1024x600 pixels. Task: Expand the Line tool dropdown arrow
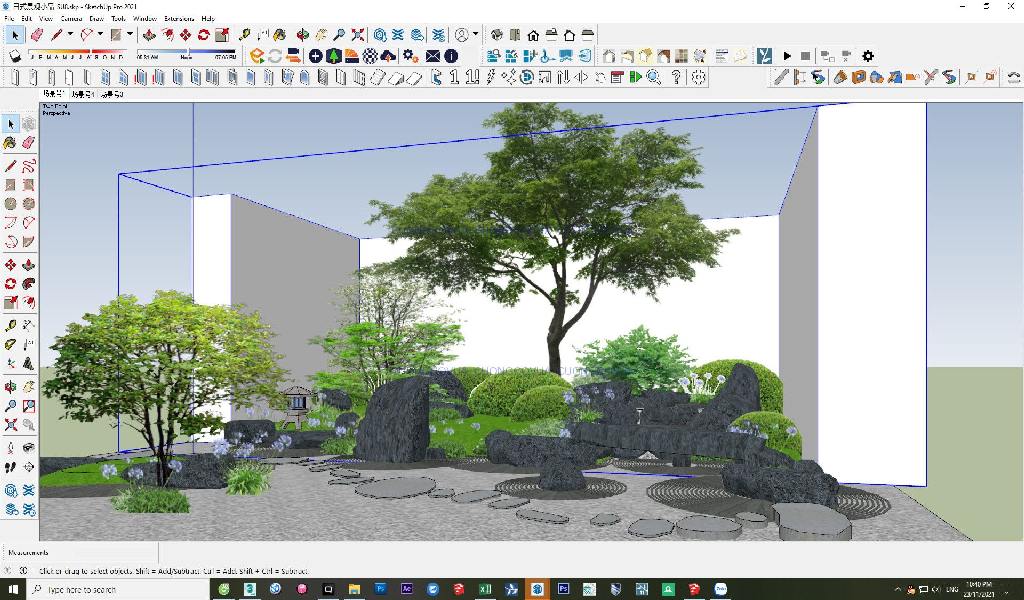[x=70, y=35]
